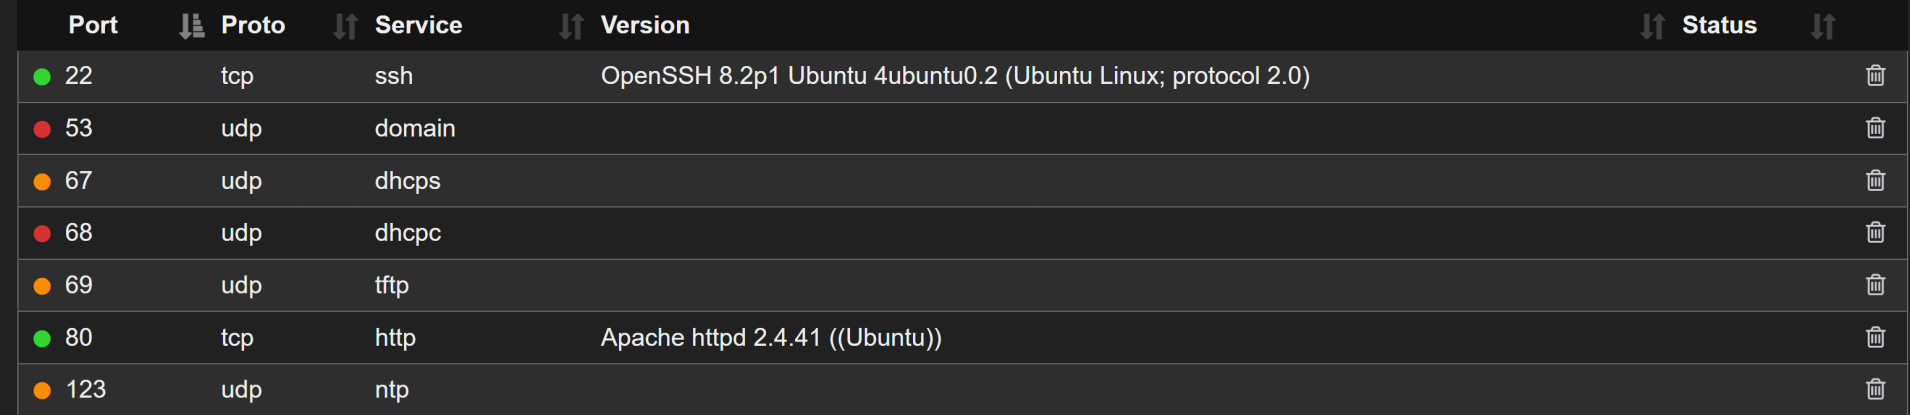Screen dimensions: 1910x415
Task: Remove the port 68 dhcpc entry
Action: pyautogui.click(x=1875, y=233)
